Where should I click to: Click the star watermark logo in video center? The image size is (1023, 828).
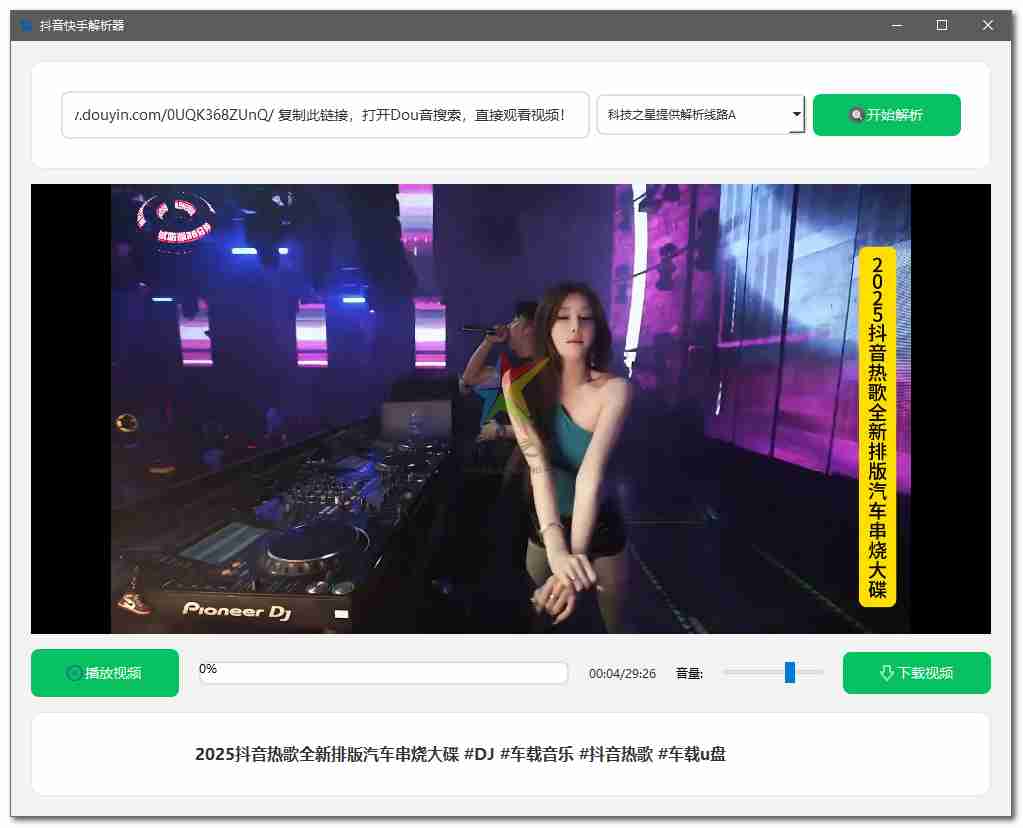point(522,388)
